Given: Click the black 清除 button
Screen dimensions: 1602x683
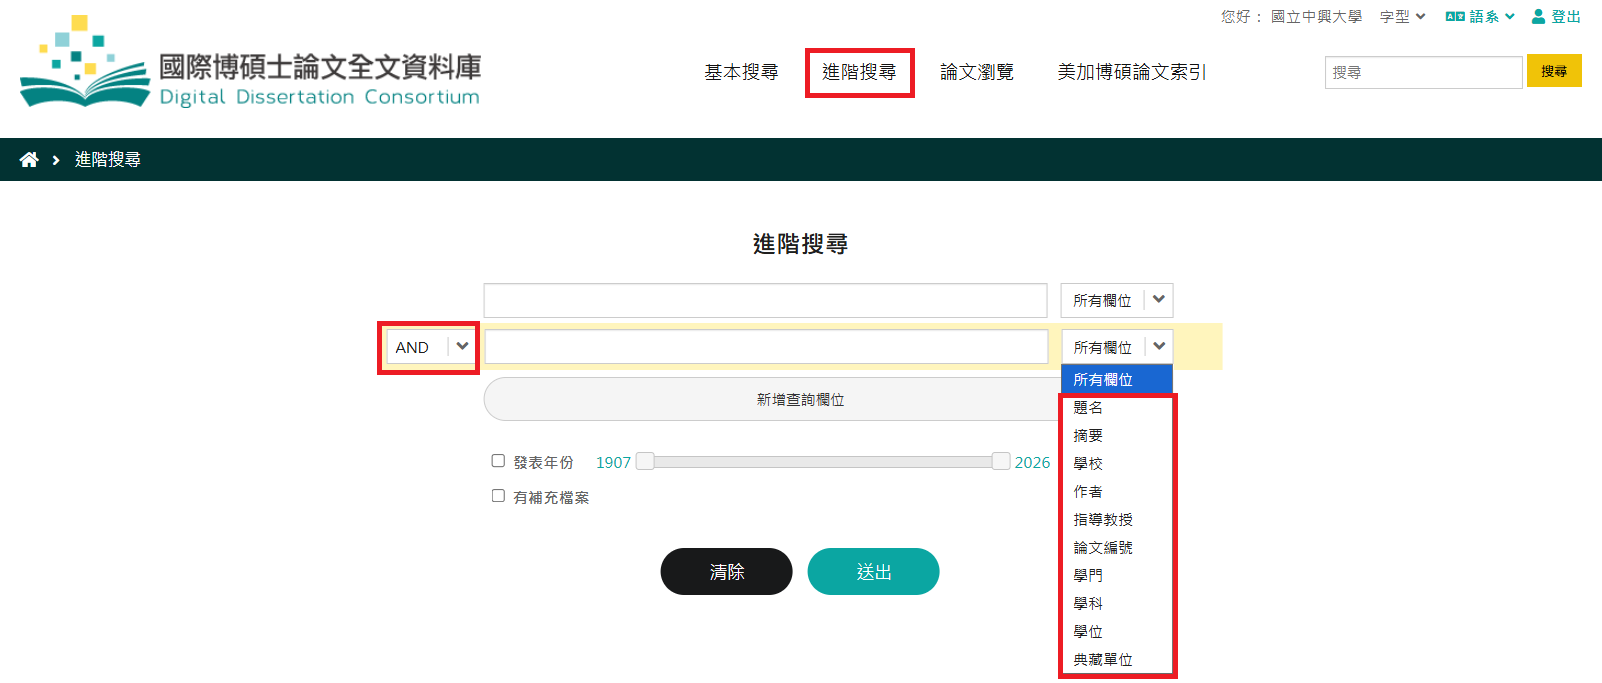Looking at the screenshot, I should click(726, 571).
